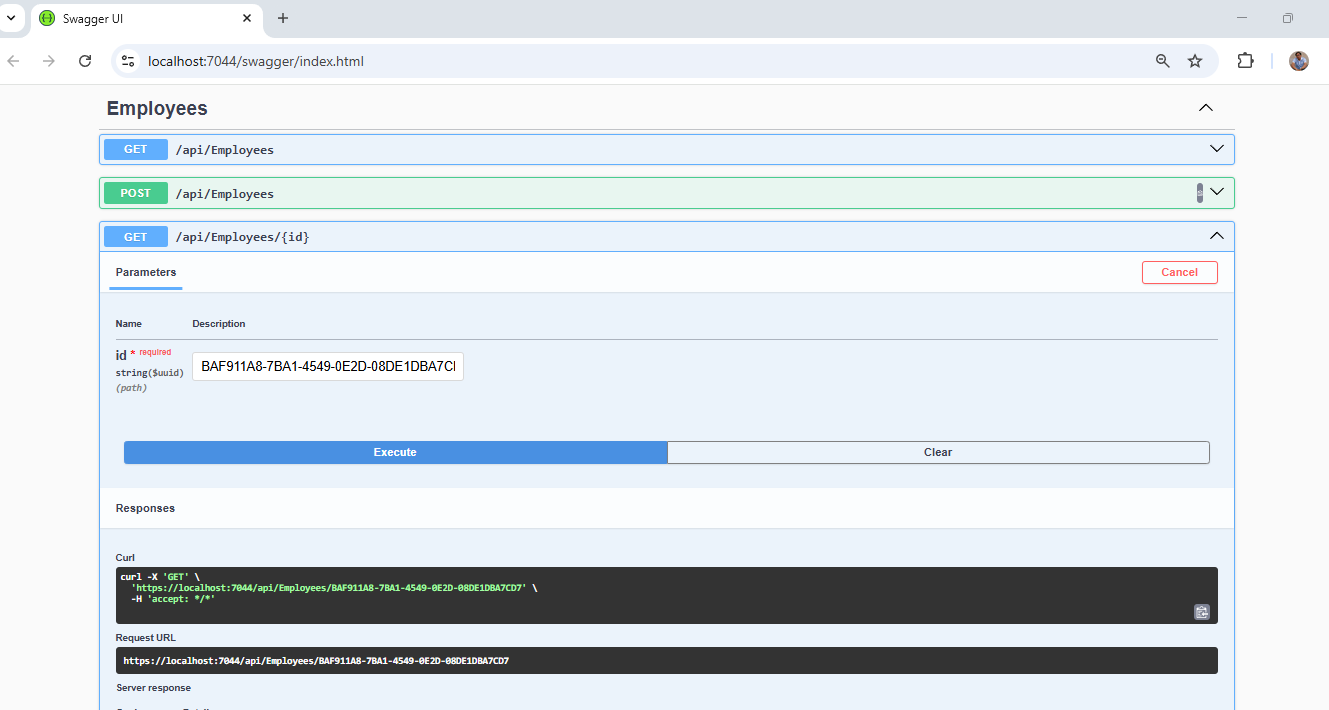Close the Swagger UI tab
The height and width of the screenshot is (710, 1329).
click(248, 18)
